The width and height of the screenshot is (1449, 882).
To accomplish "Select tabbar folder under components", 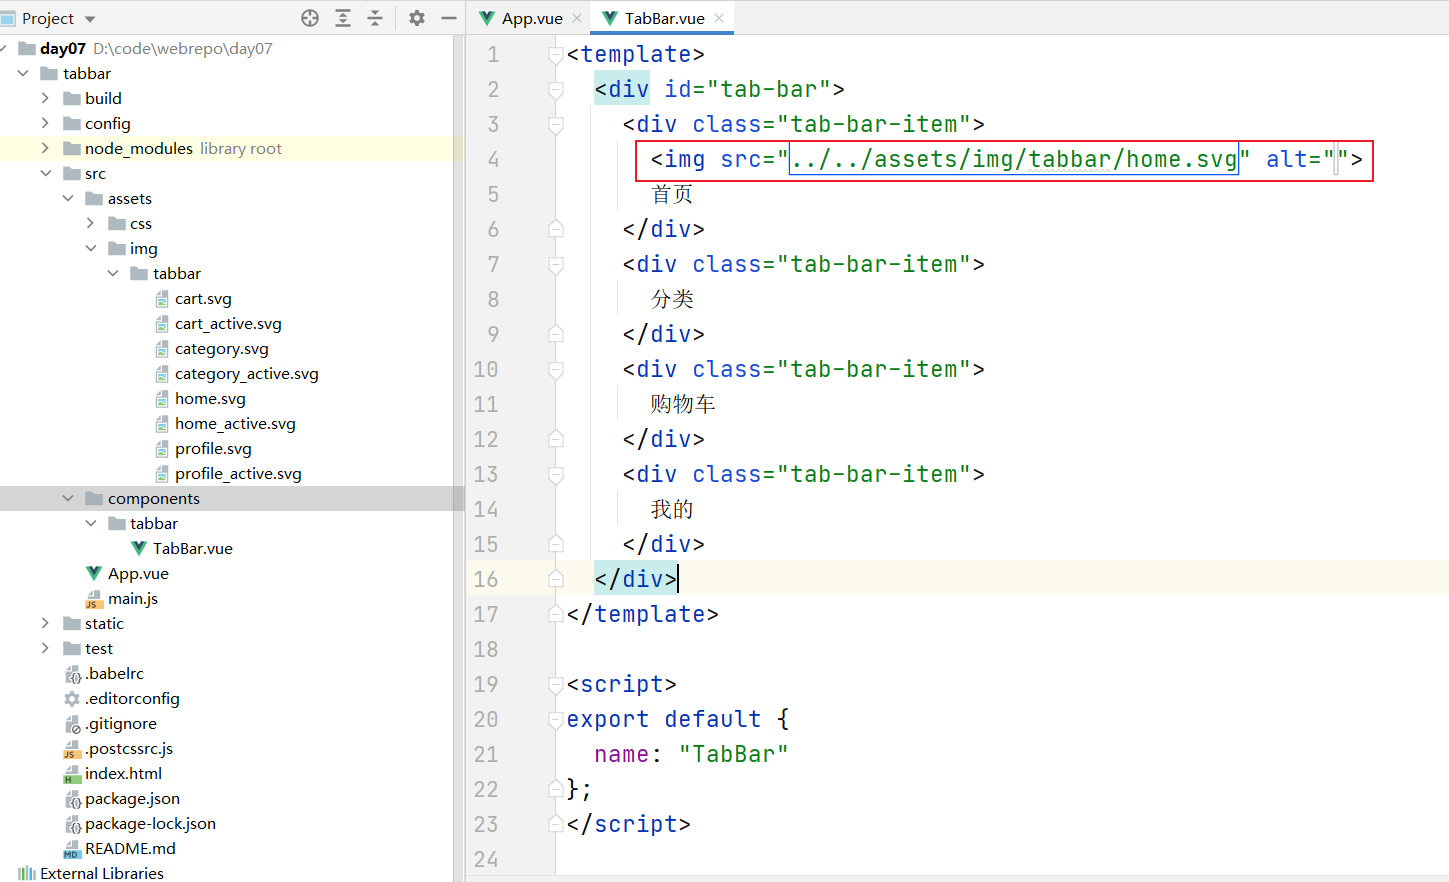I will [x=154, y=523].
